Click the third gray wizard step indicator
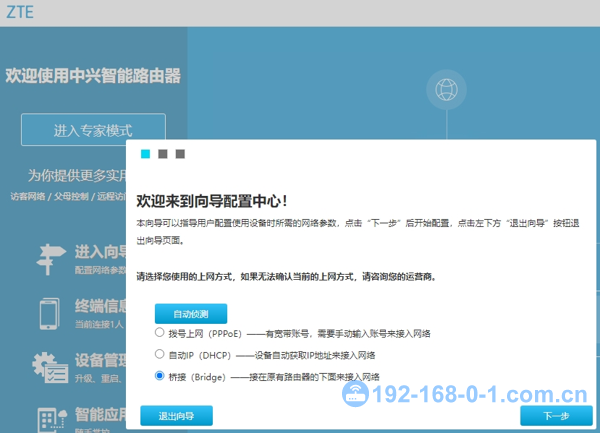This screenshot has width=600, height=433. (180, 154)
